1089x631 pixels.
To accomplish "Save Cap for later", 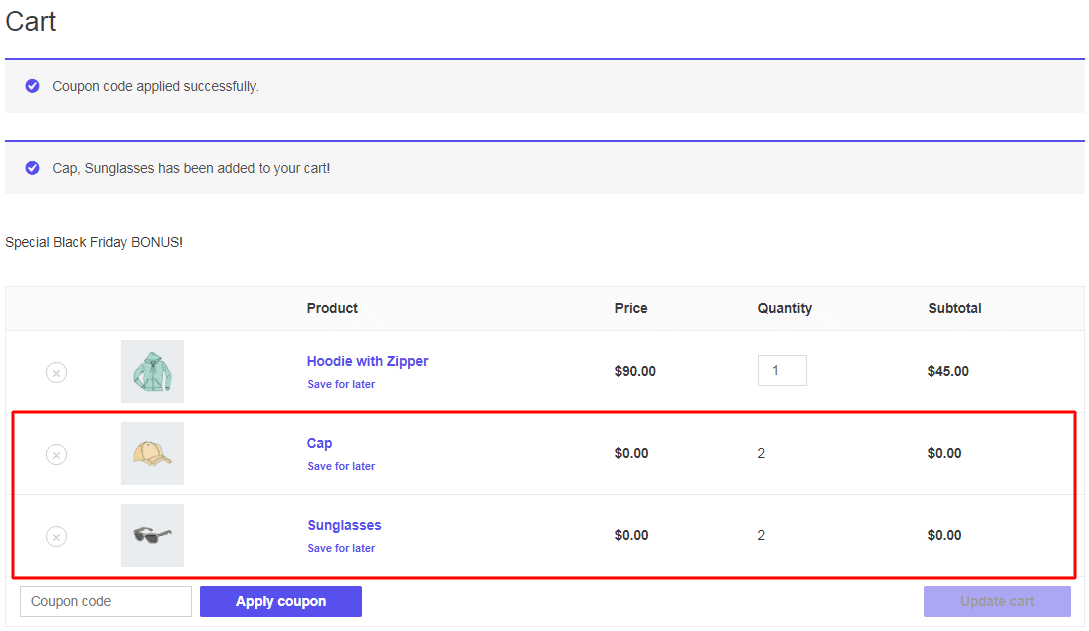I will tap(341, 466).
